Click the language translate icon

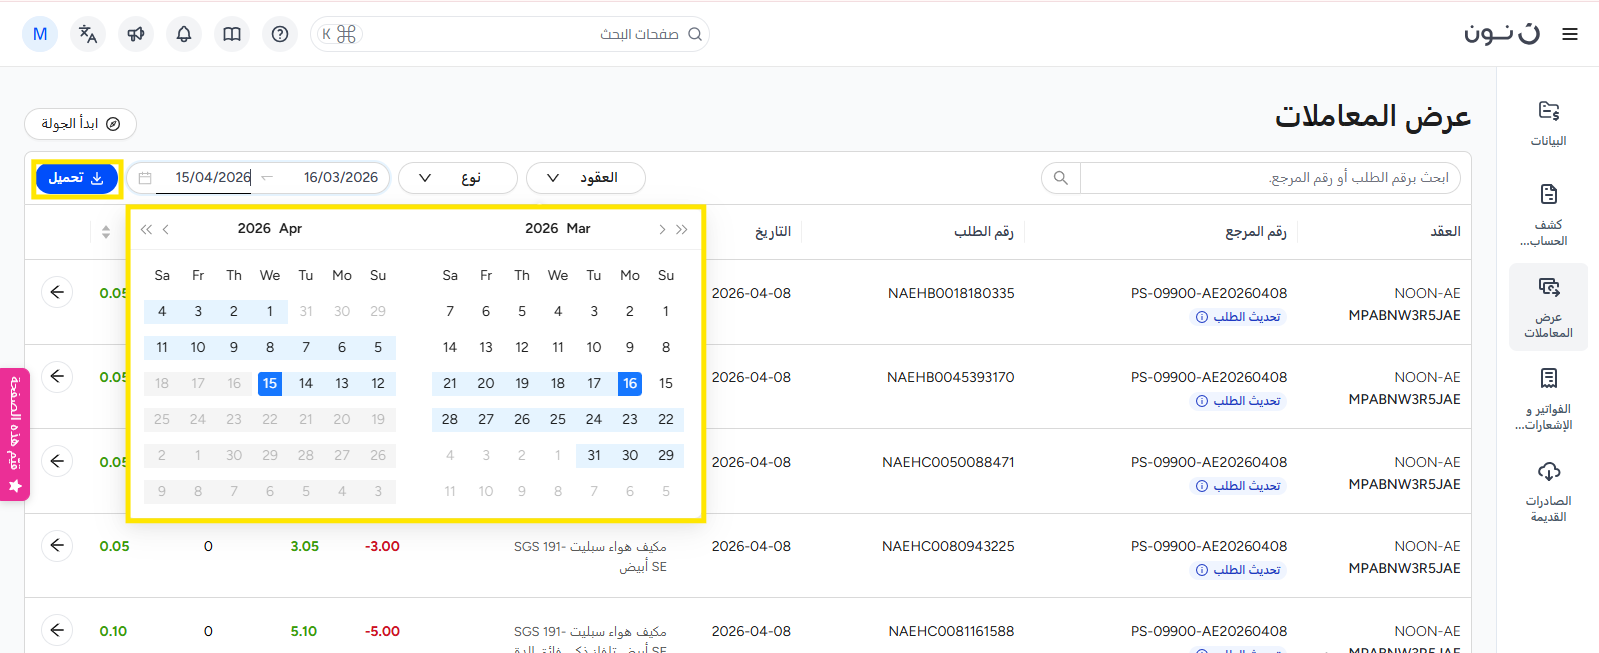point(88,34)
